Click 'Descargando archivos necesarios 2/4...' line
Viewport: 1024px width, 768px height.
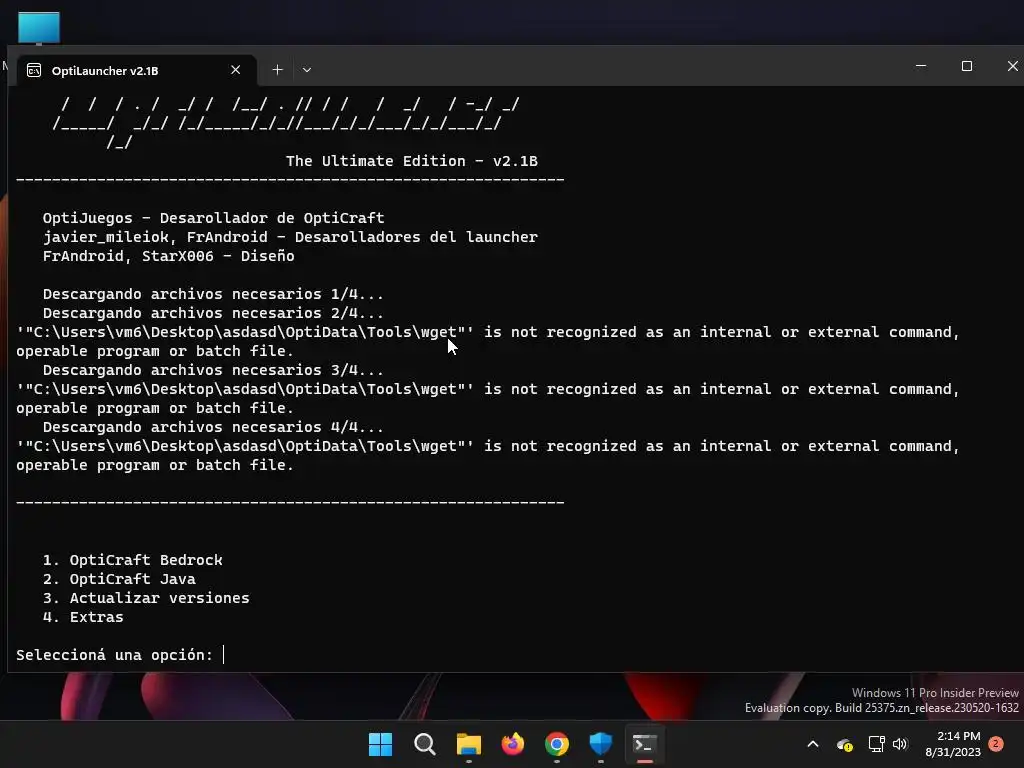(213, 313)
